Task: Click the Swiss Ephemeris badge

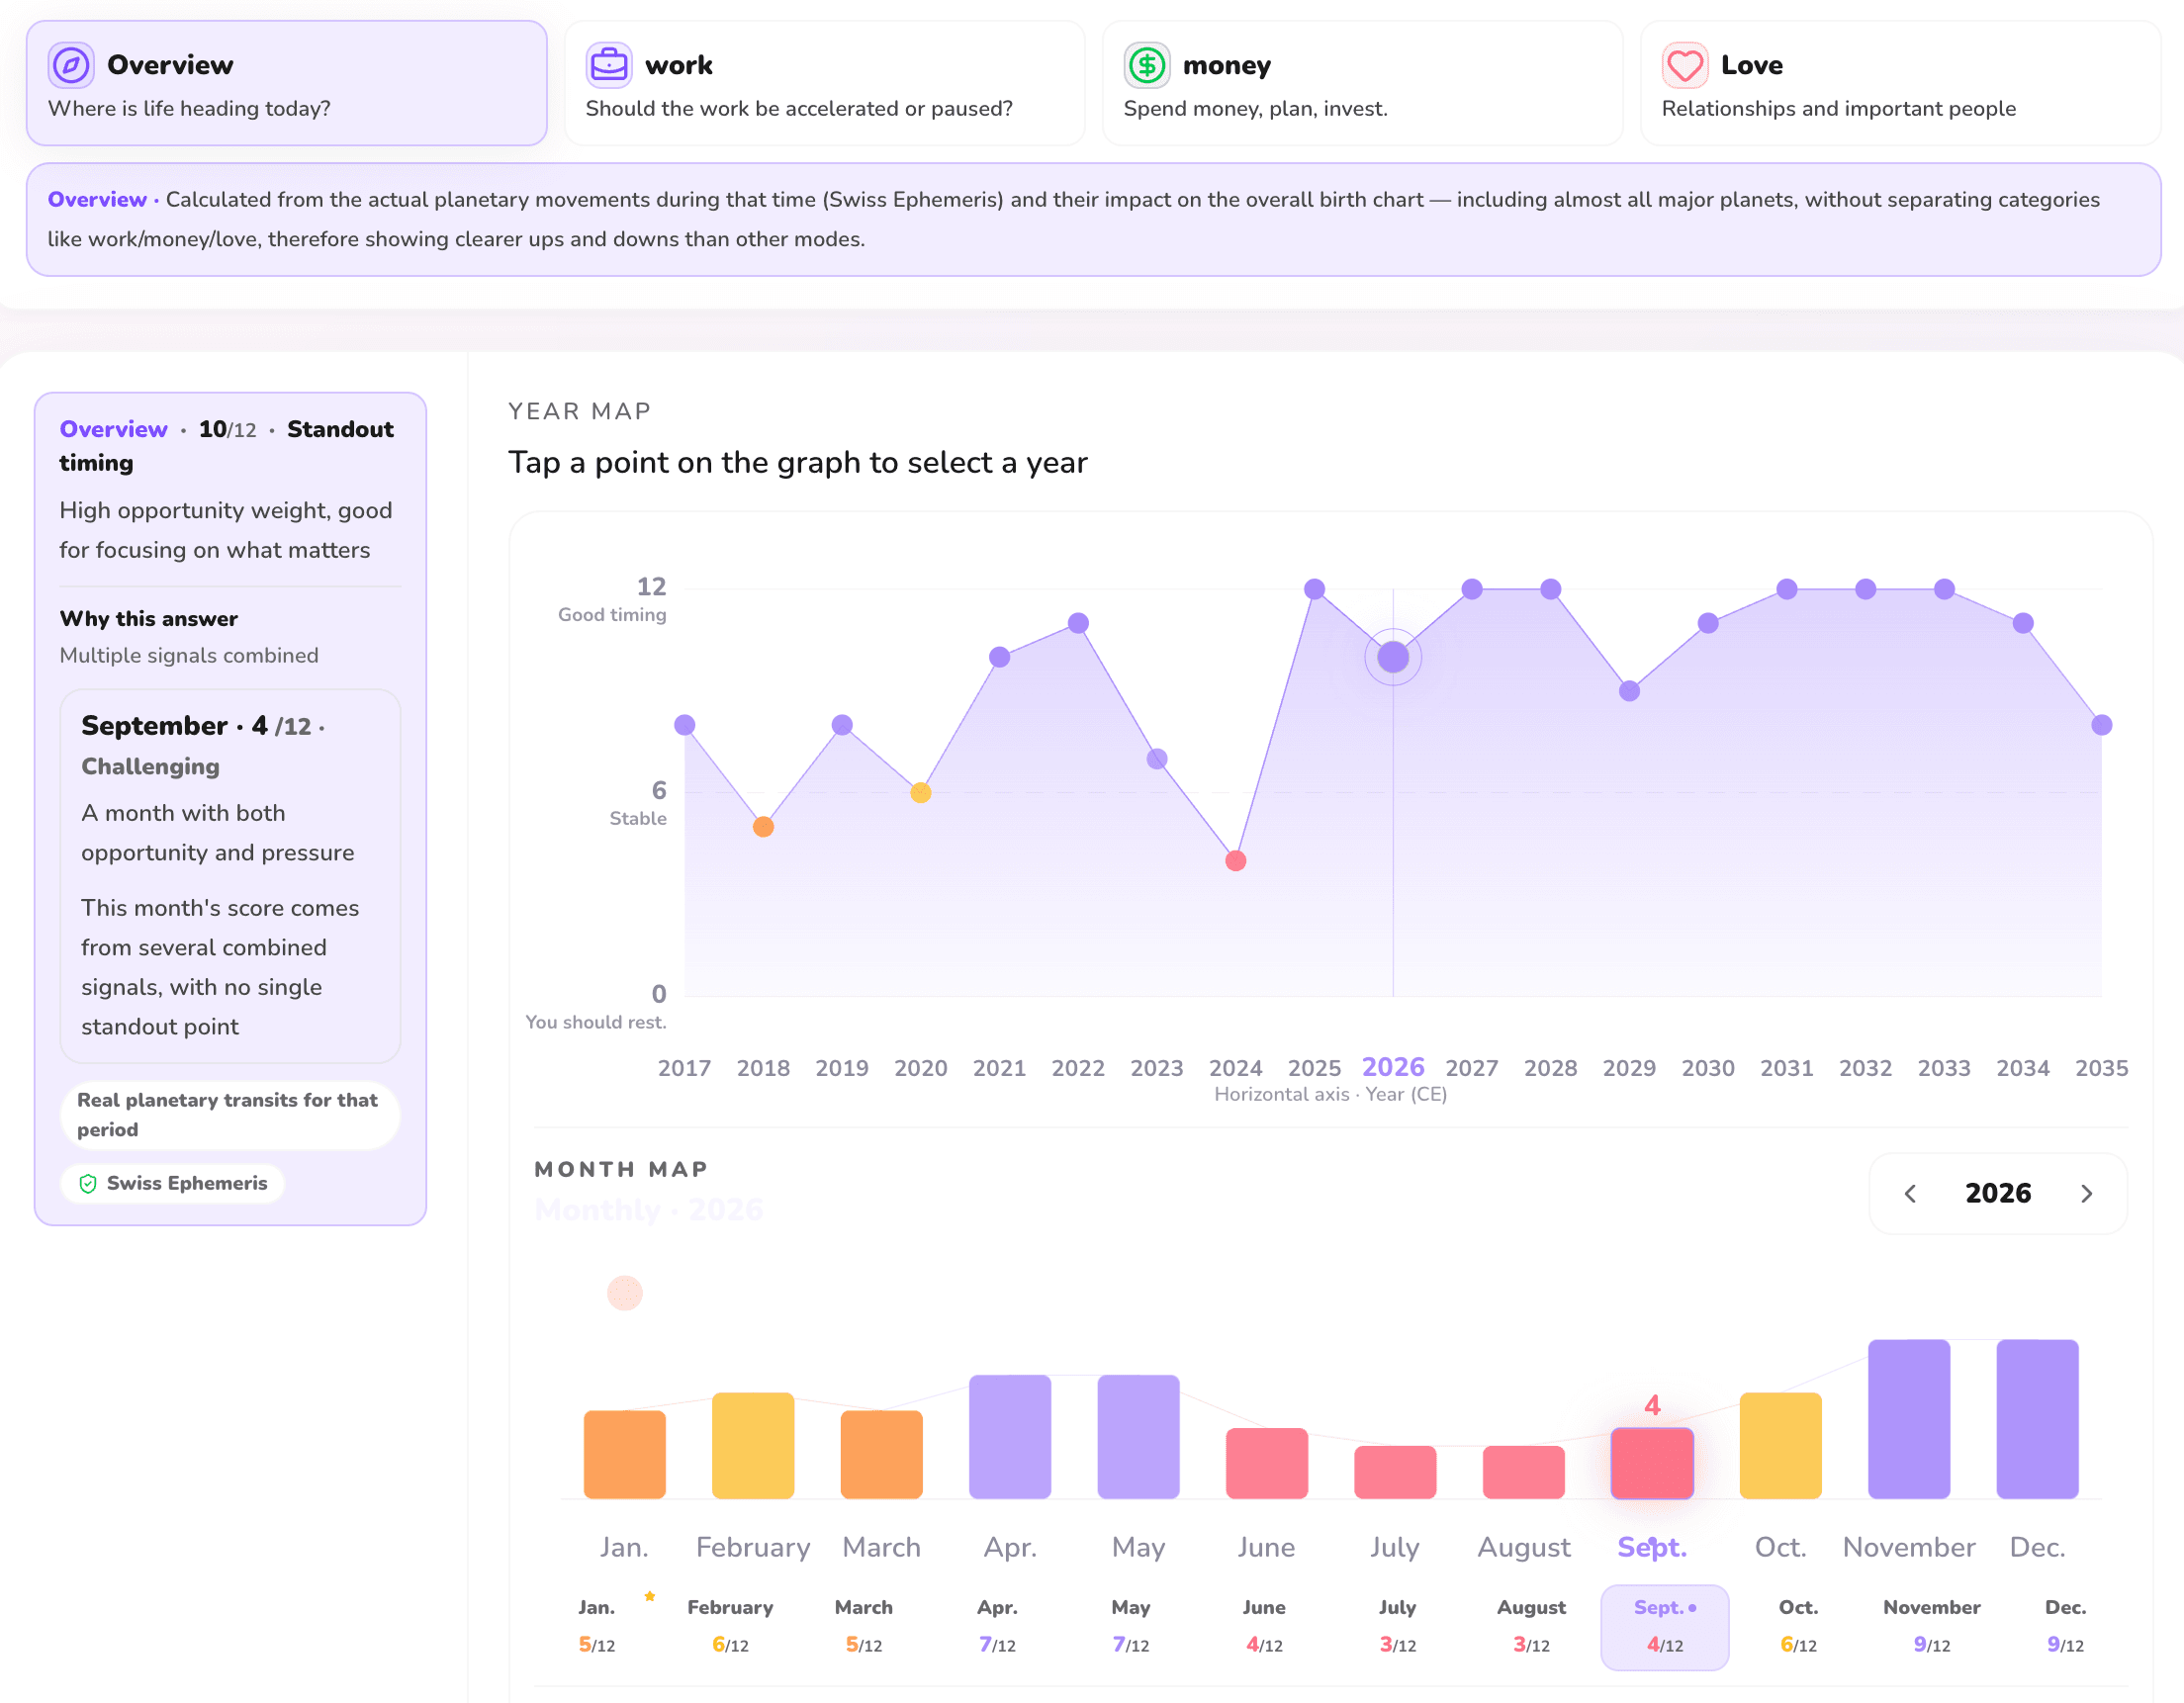Action: tap(173, 1183)
